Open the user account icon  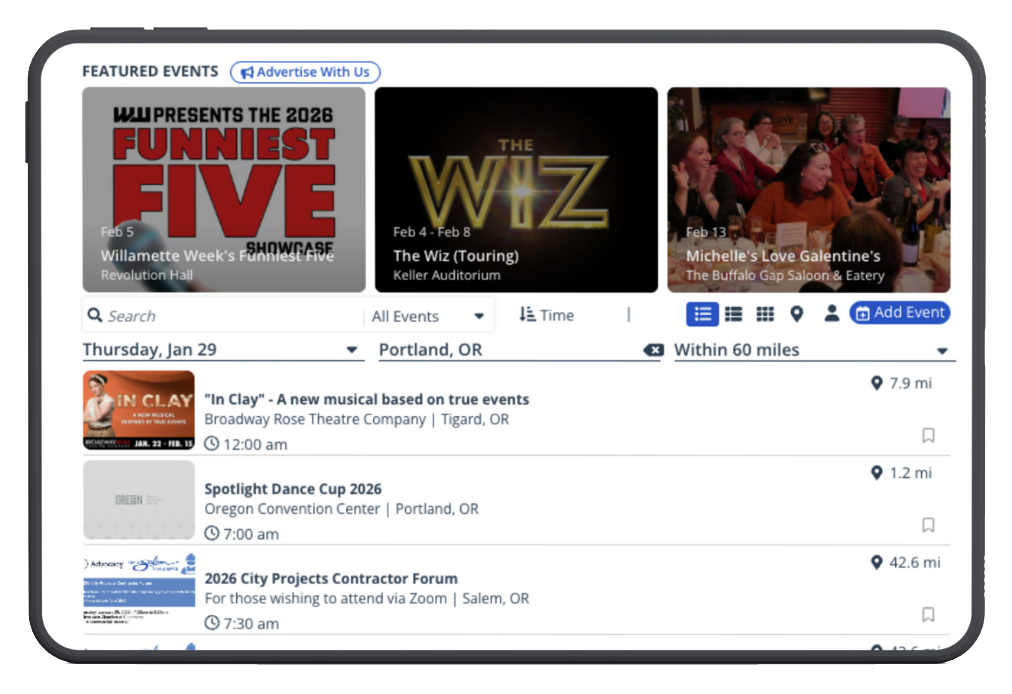click(832, 313)
